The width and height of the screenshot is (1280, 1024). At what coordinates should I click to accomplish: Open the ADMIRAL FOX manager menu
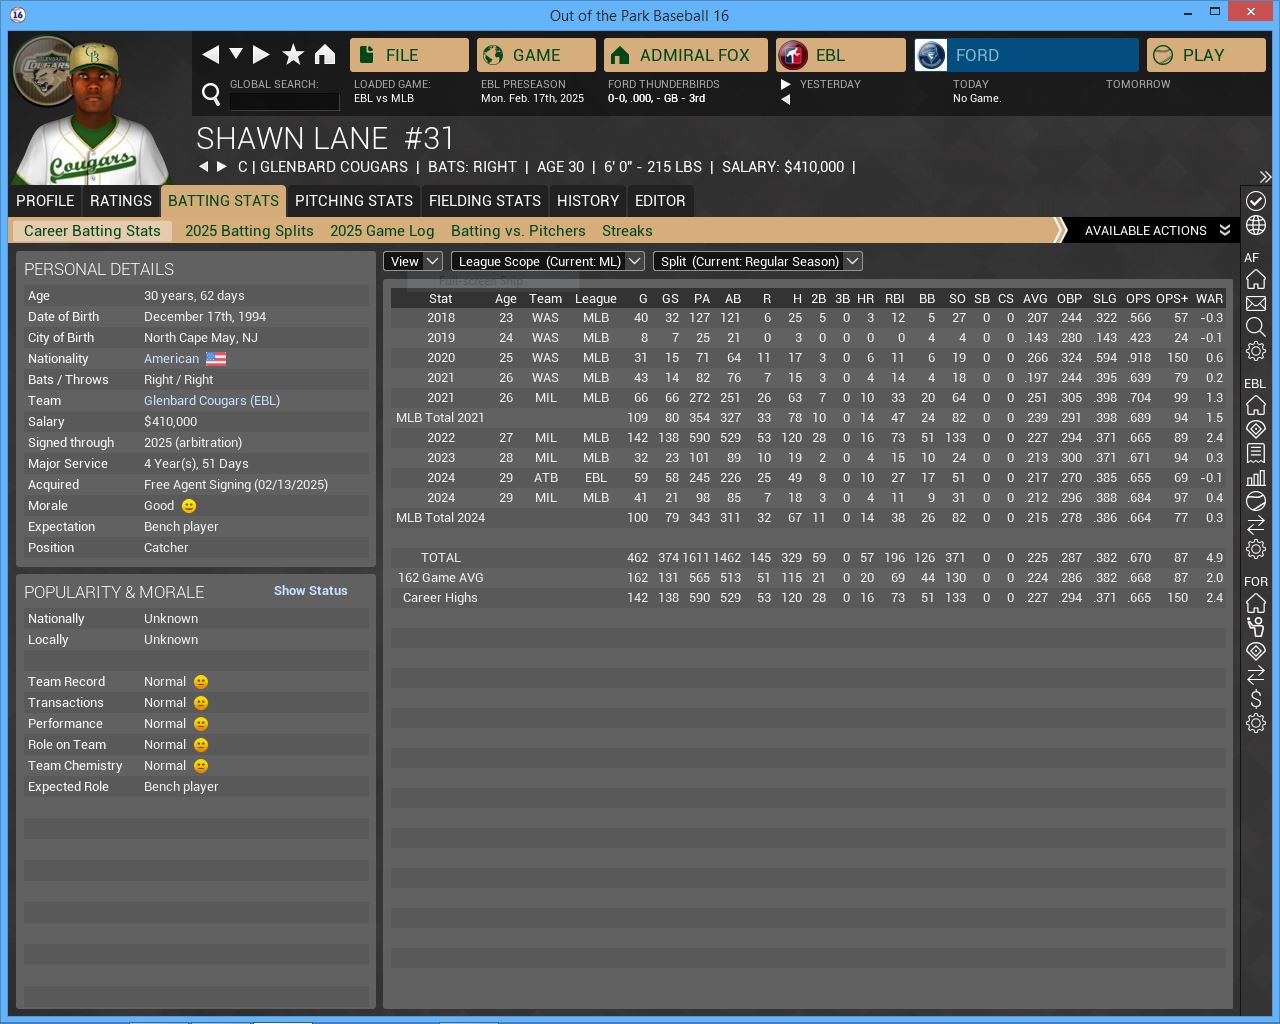tap(686, 55)
